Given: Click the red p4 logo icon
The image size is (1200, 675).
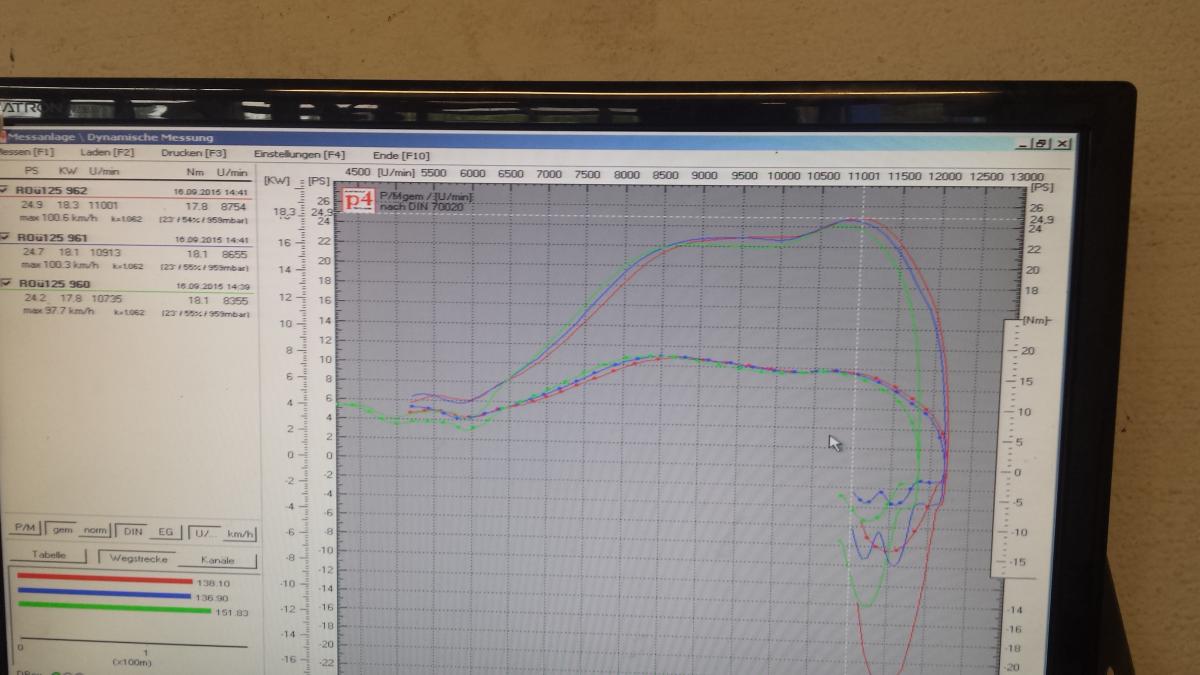Looking at the screenshot, I should [x=358, y=199].
